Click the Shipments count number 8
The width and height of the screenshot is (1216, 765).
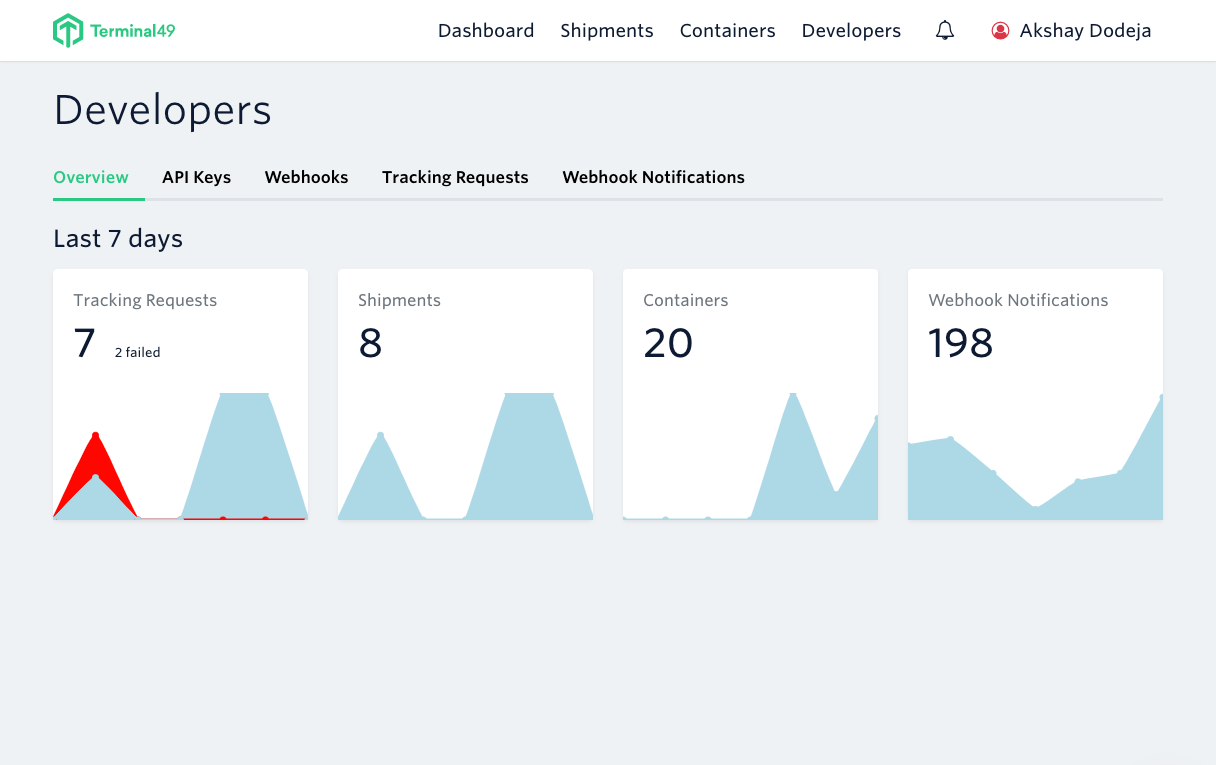pos(370,343)
